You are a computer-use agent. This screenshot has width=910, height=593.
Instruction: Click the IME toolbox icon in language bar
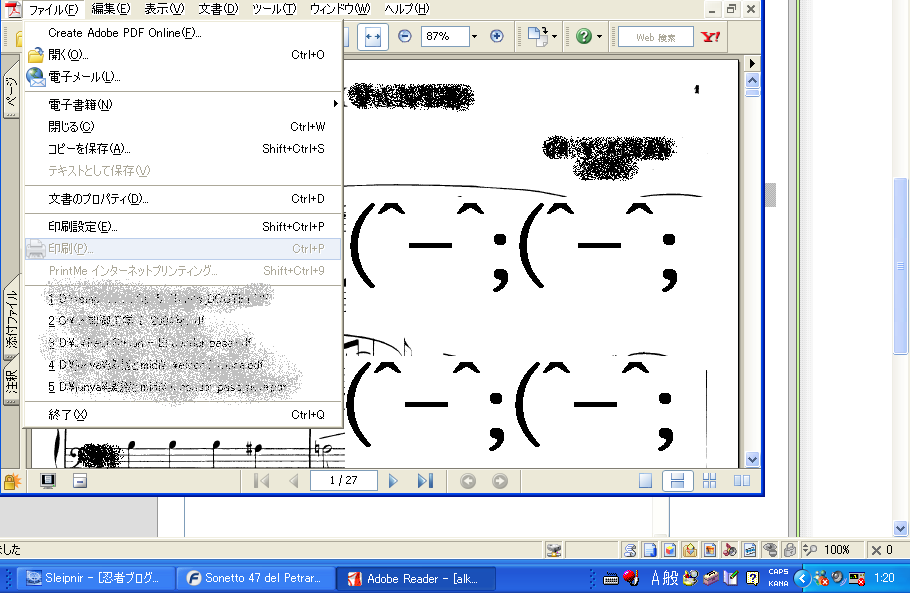click(710, 578)
